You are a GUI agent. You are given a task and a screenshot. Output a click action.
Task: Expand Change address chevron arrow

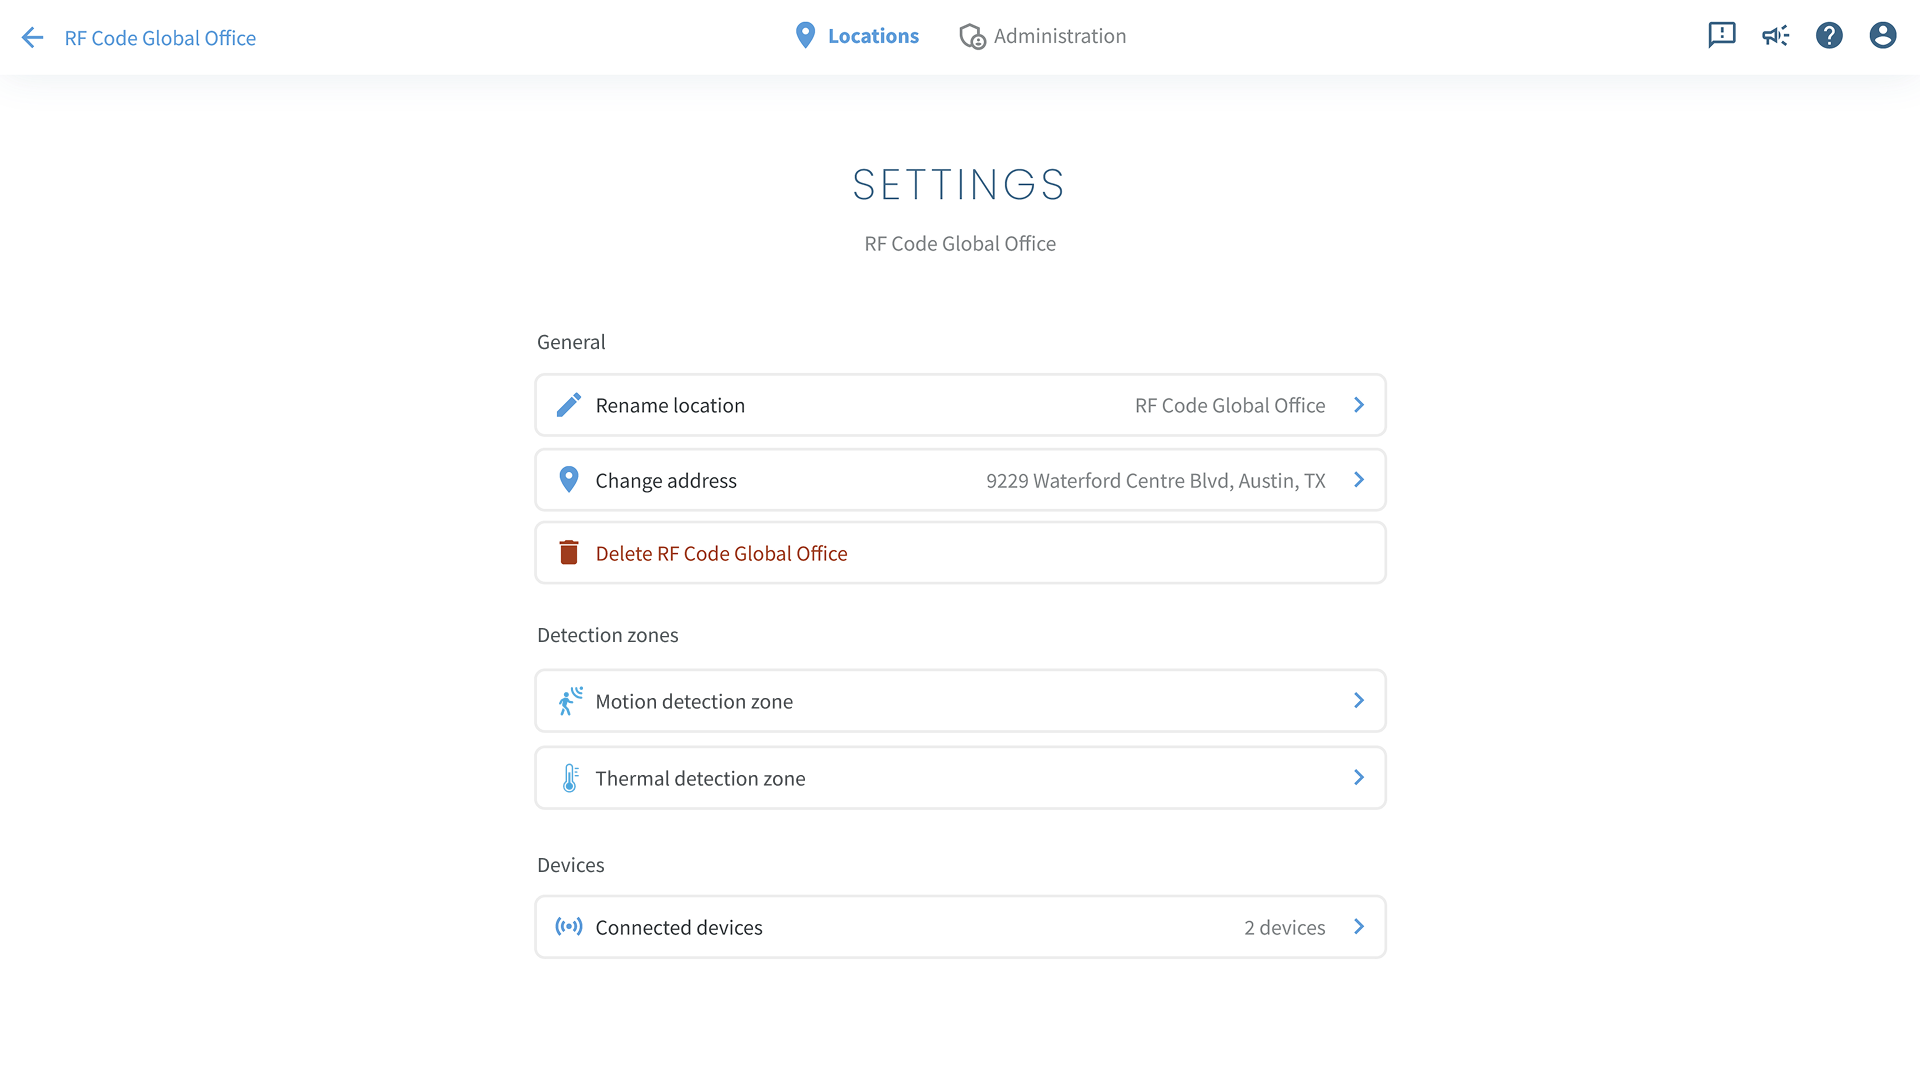pos(1358,480)
